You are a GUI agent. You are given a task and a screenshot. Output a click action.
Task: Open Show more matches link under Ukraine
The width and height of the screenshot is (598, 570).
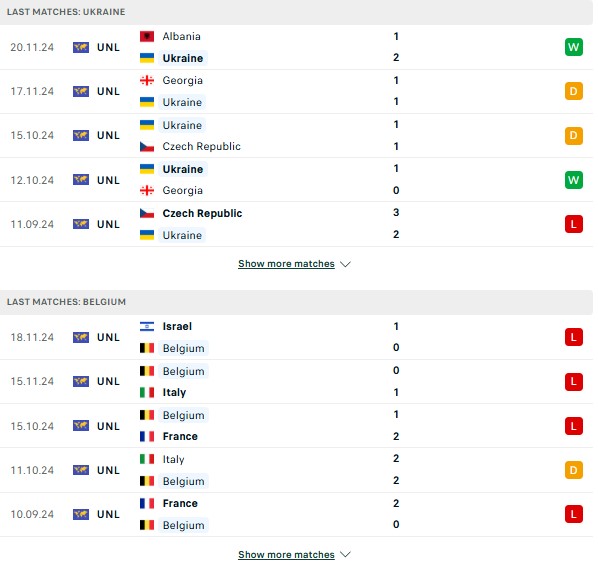click(x=286, y=264)
